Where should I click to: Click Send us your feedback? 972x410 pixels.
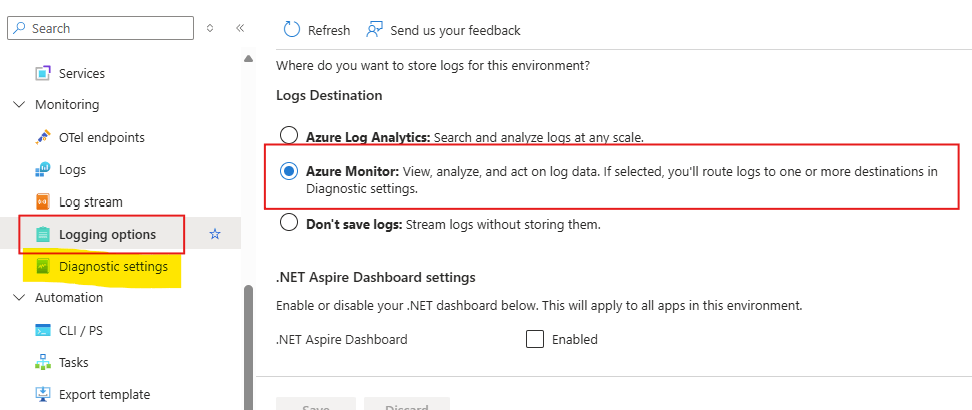[443, 30]
